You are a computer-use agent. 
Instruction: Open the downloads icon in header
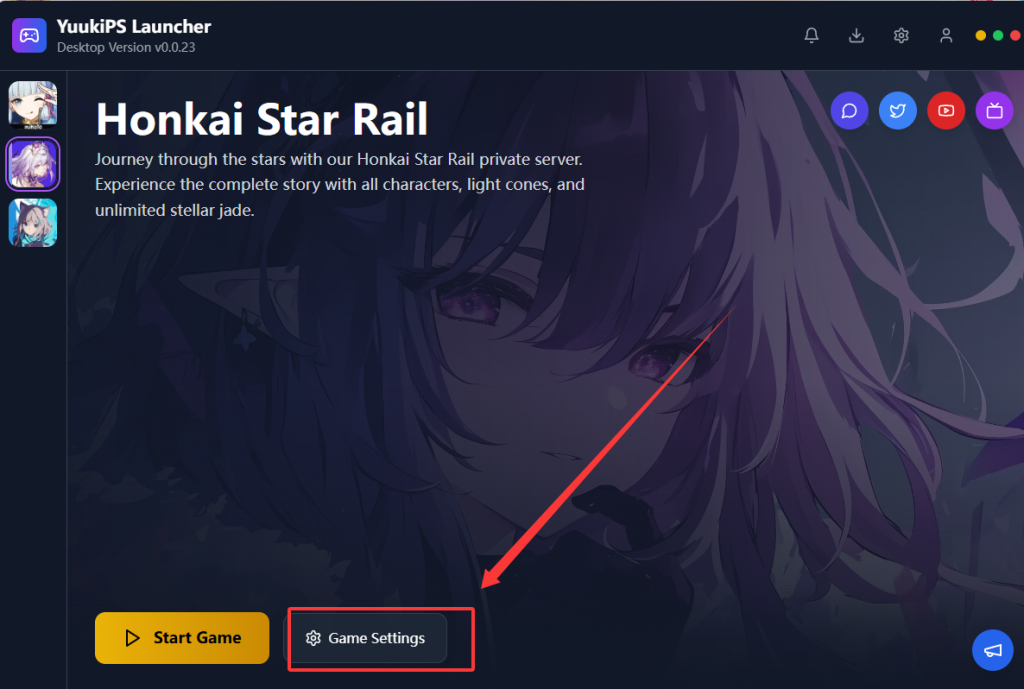856,35
